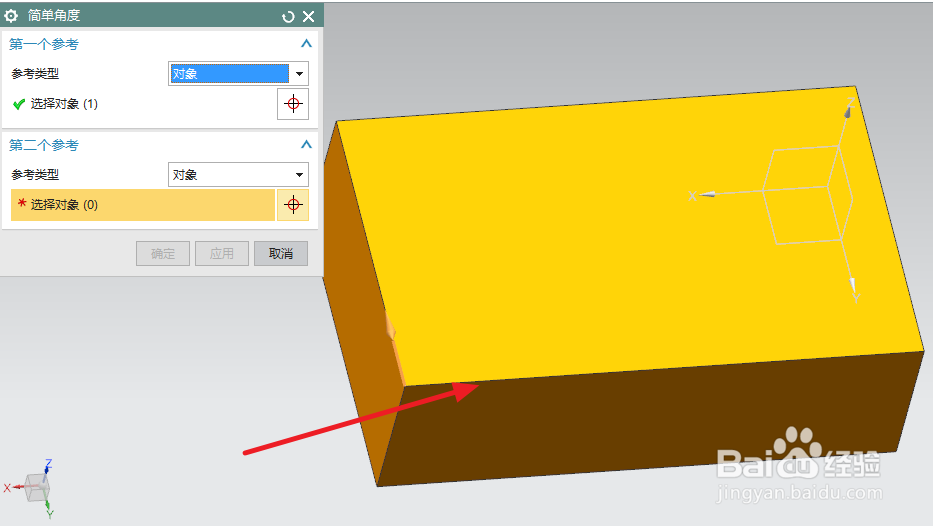This screenshot has width=933, height=526.
Task: Click the 第二个参考 section header
Action: click(43, 145)
